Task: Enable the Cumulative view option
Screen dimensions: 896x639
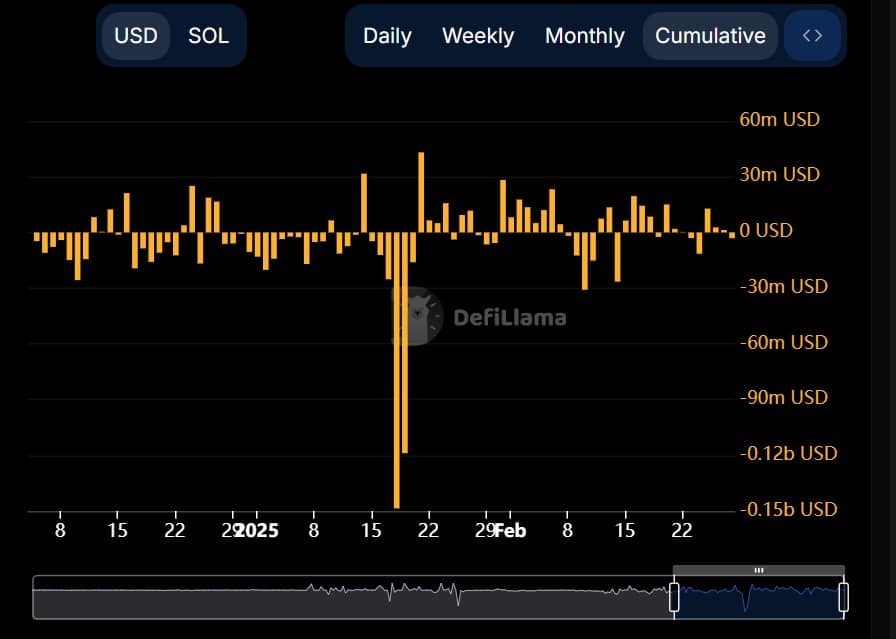Action: pyautogui.click(x=710, y=36)
